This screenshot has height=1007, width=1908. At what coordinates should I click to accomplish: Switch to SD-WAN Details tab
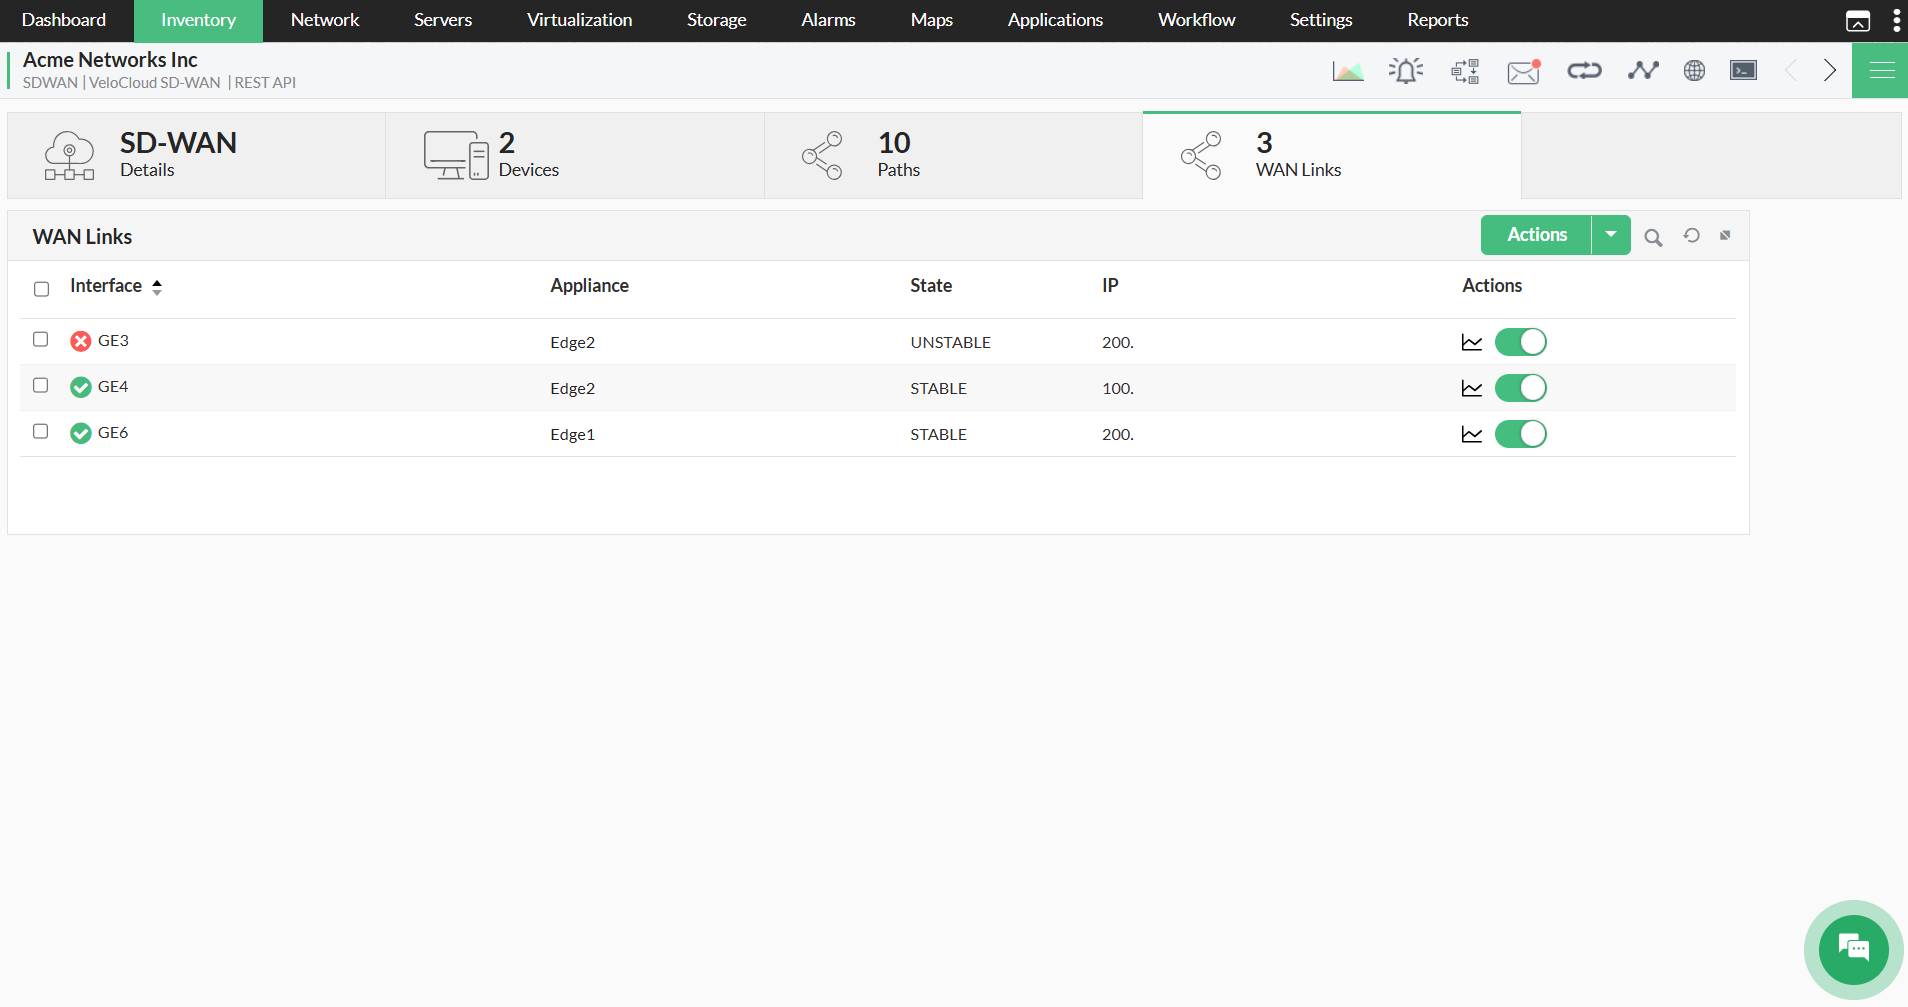(x=196, y=155)
